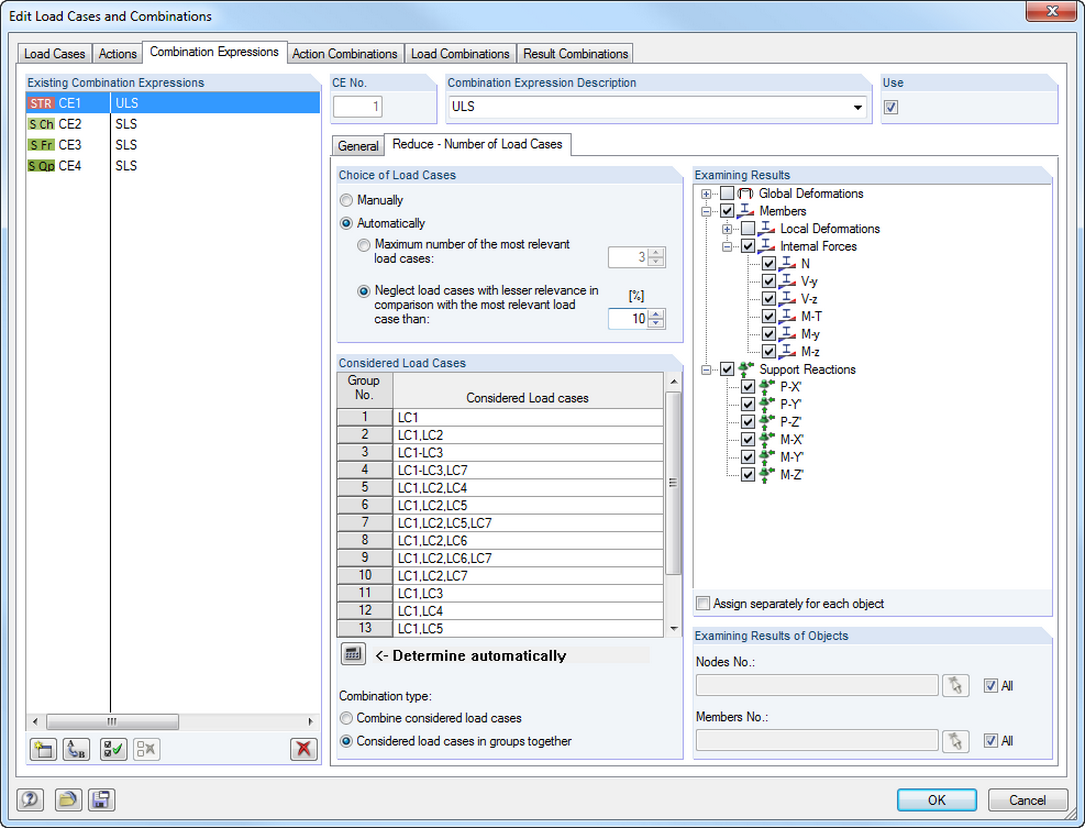Toggle the Use checkbox
This screenshot has width=1085, height=828.
coord(891,107)
